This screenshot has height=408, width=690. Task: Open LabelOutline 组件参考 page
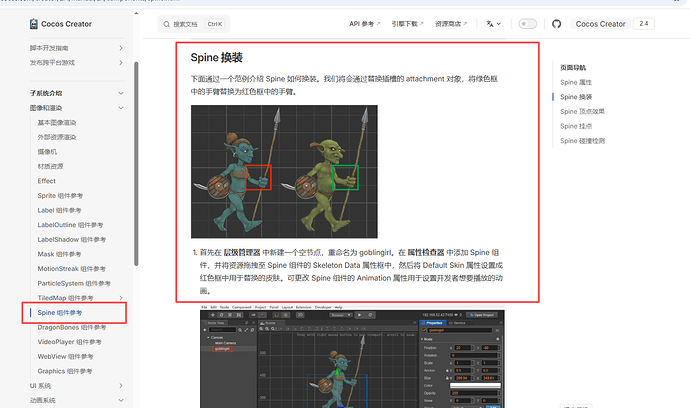tap(70, 225)
